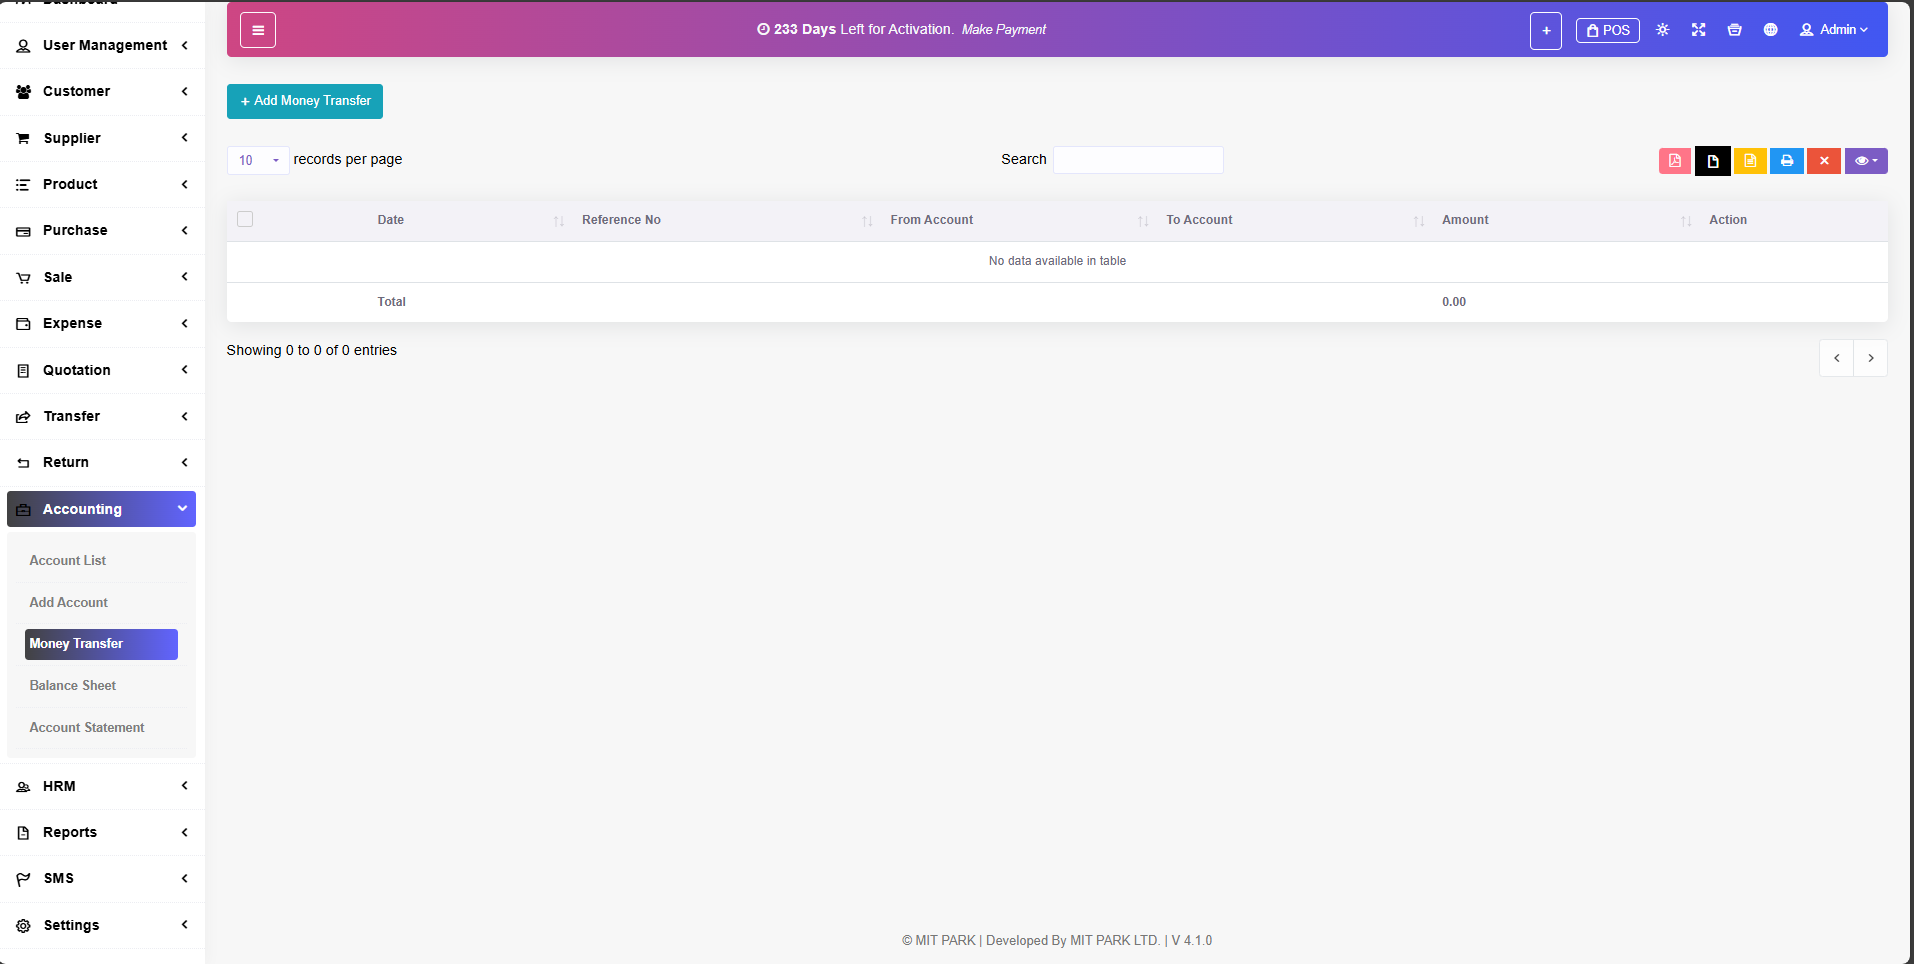Open Balance Sheet in Accounting submenu

click(73, 685)
